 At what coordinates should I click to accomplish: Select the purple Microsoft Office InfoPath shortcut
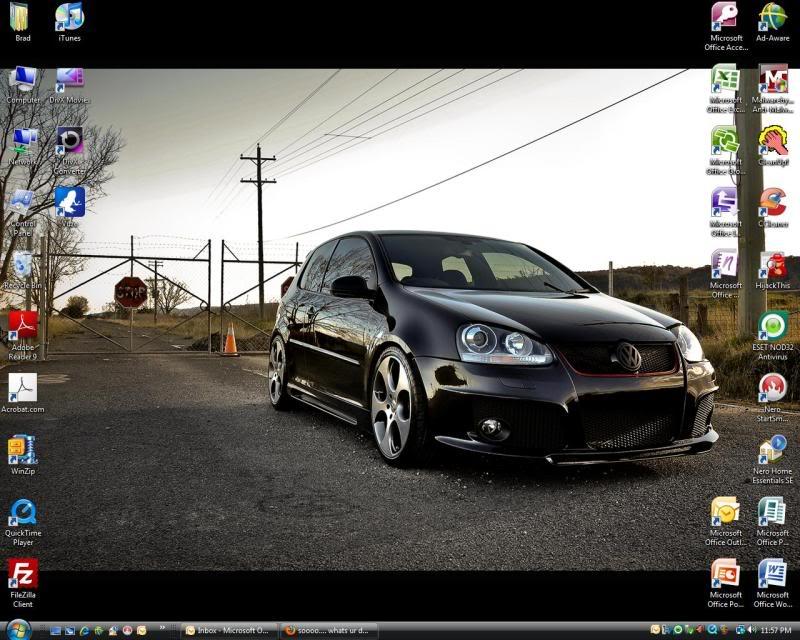click(726, 212)
